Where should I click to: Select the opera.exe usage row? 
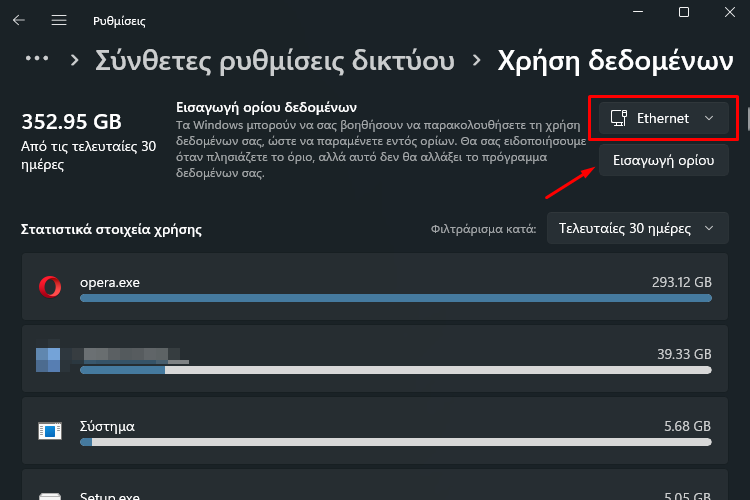pos(375,287)
